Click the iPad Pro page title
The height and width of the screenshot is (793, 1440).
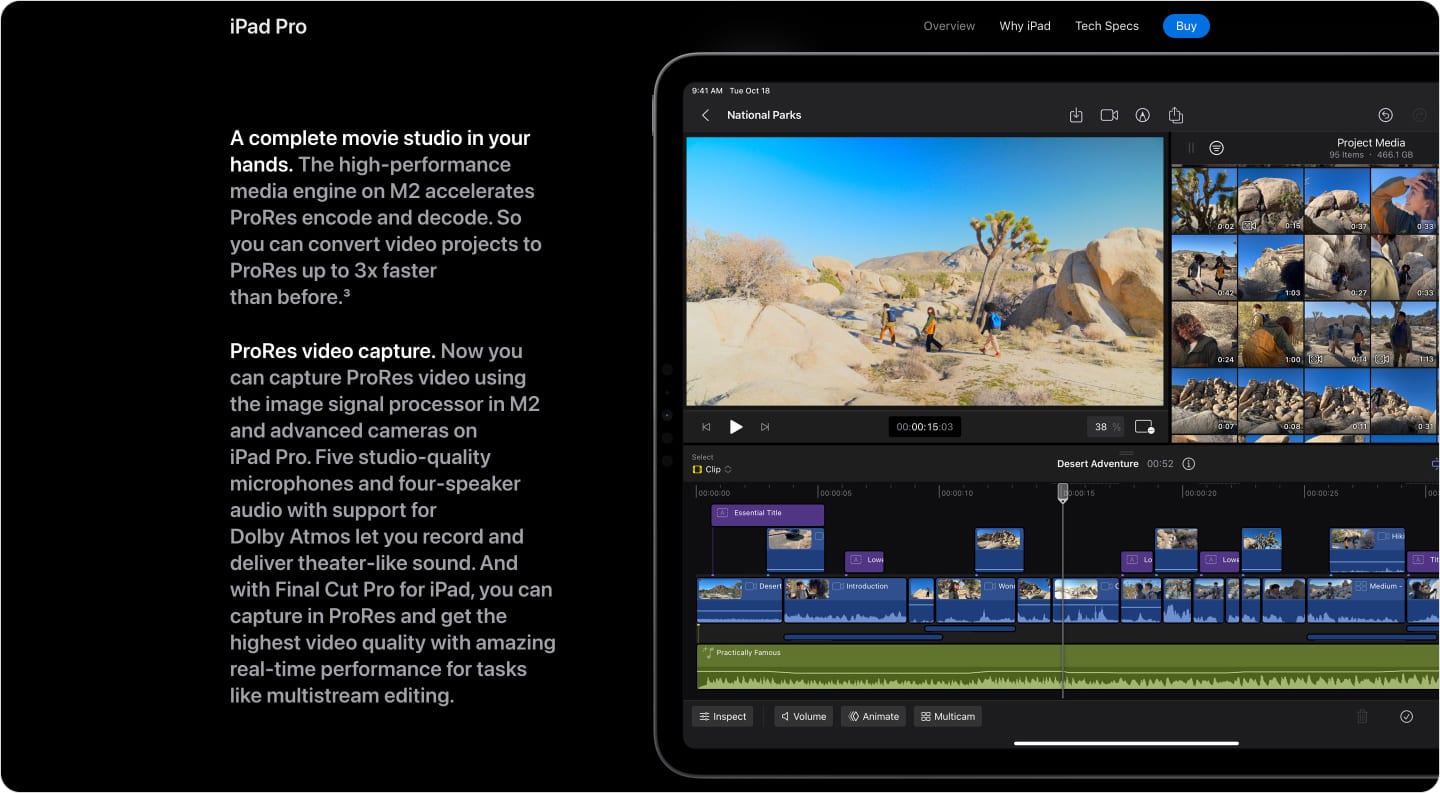268,27
